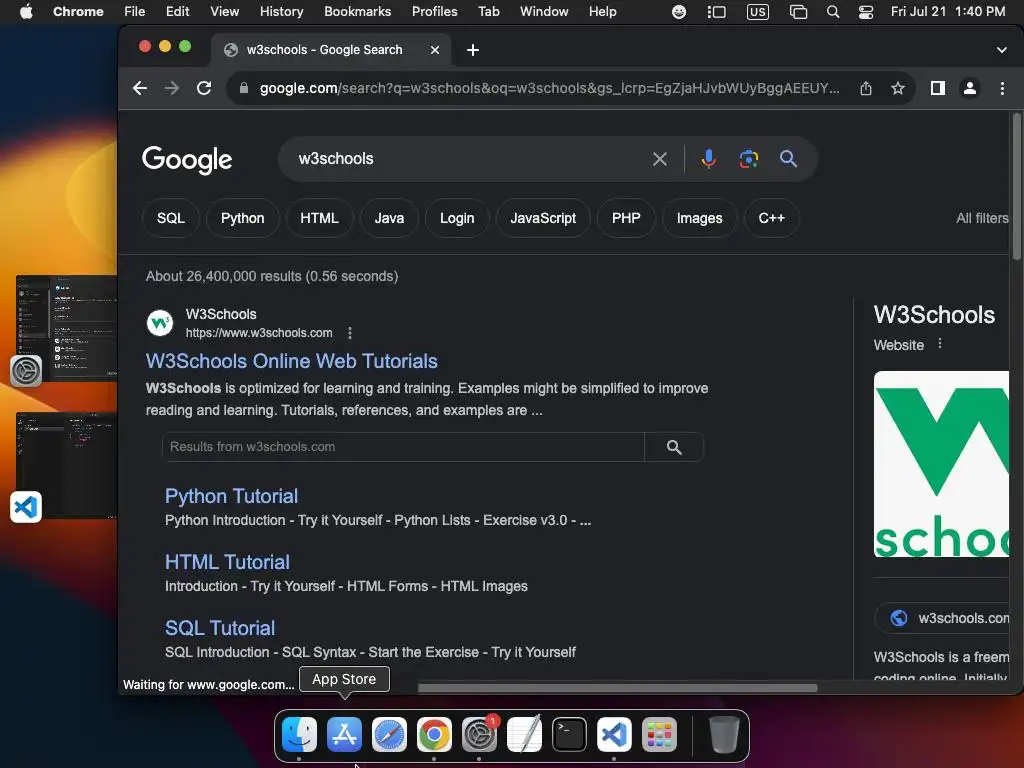
Task: Bookmark this page with the star icon
Action: click(x=898, y=88)
